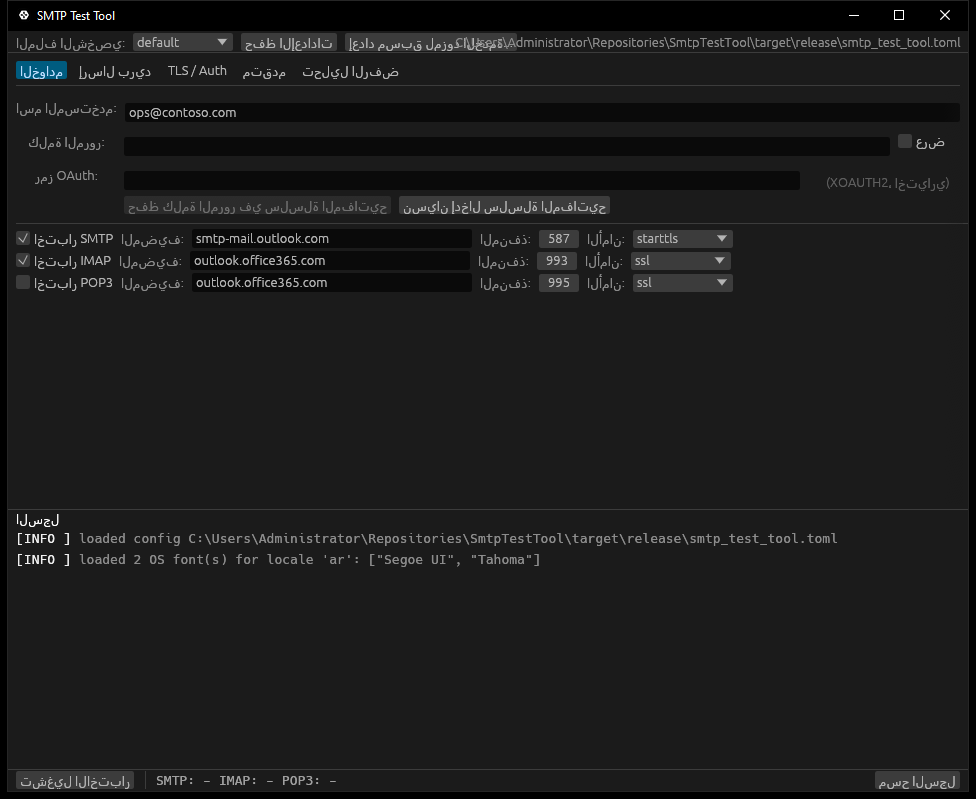Toggle the اختبار IMAP checkbox
Viewport: 976px width, 799px height.
[23, 260]
